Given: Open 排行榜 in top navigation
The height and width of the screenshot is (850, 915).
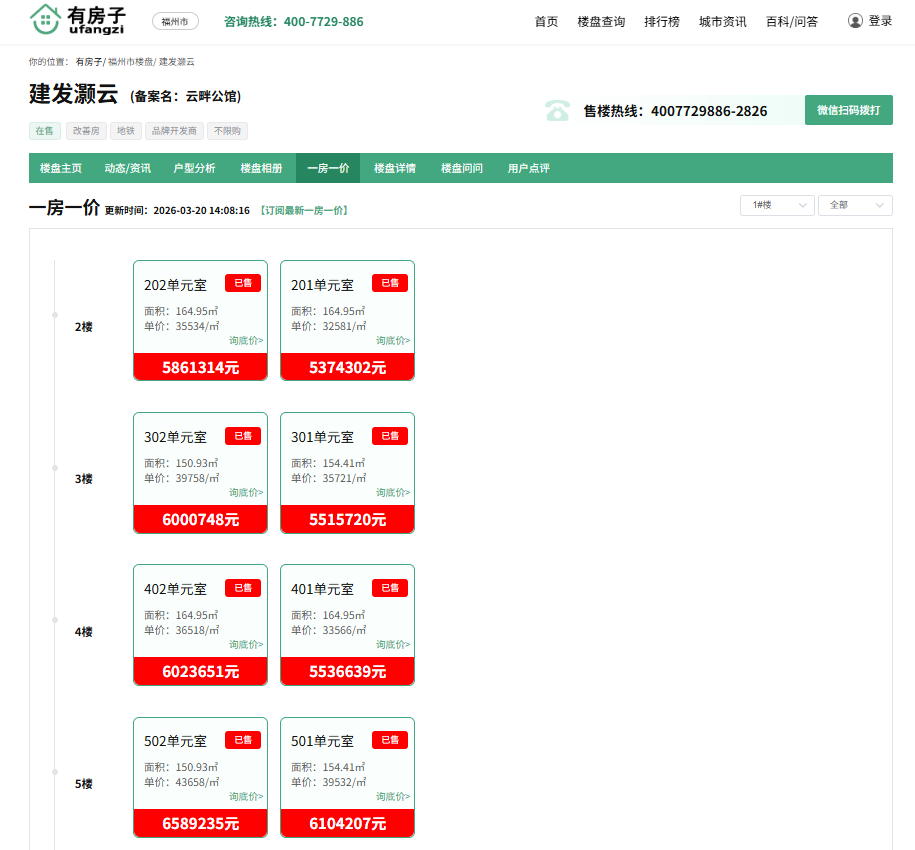Looking at the screenshot, I should (x=662, y=22).
